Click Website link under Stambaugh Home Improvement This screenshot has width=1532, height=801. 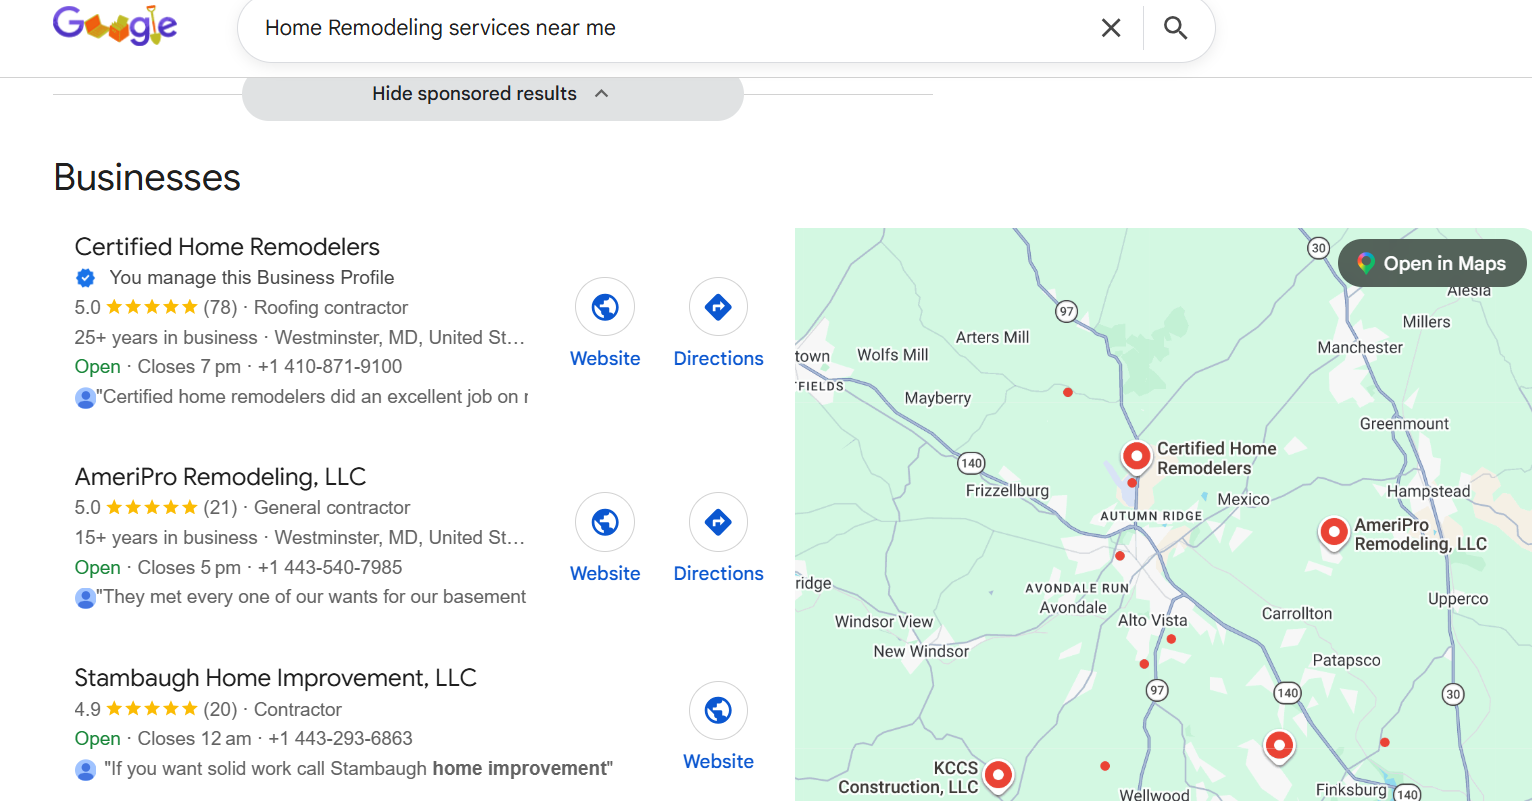(718, 762)
